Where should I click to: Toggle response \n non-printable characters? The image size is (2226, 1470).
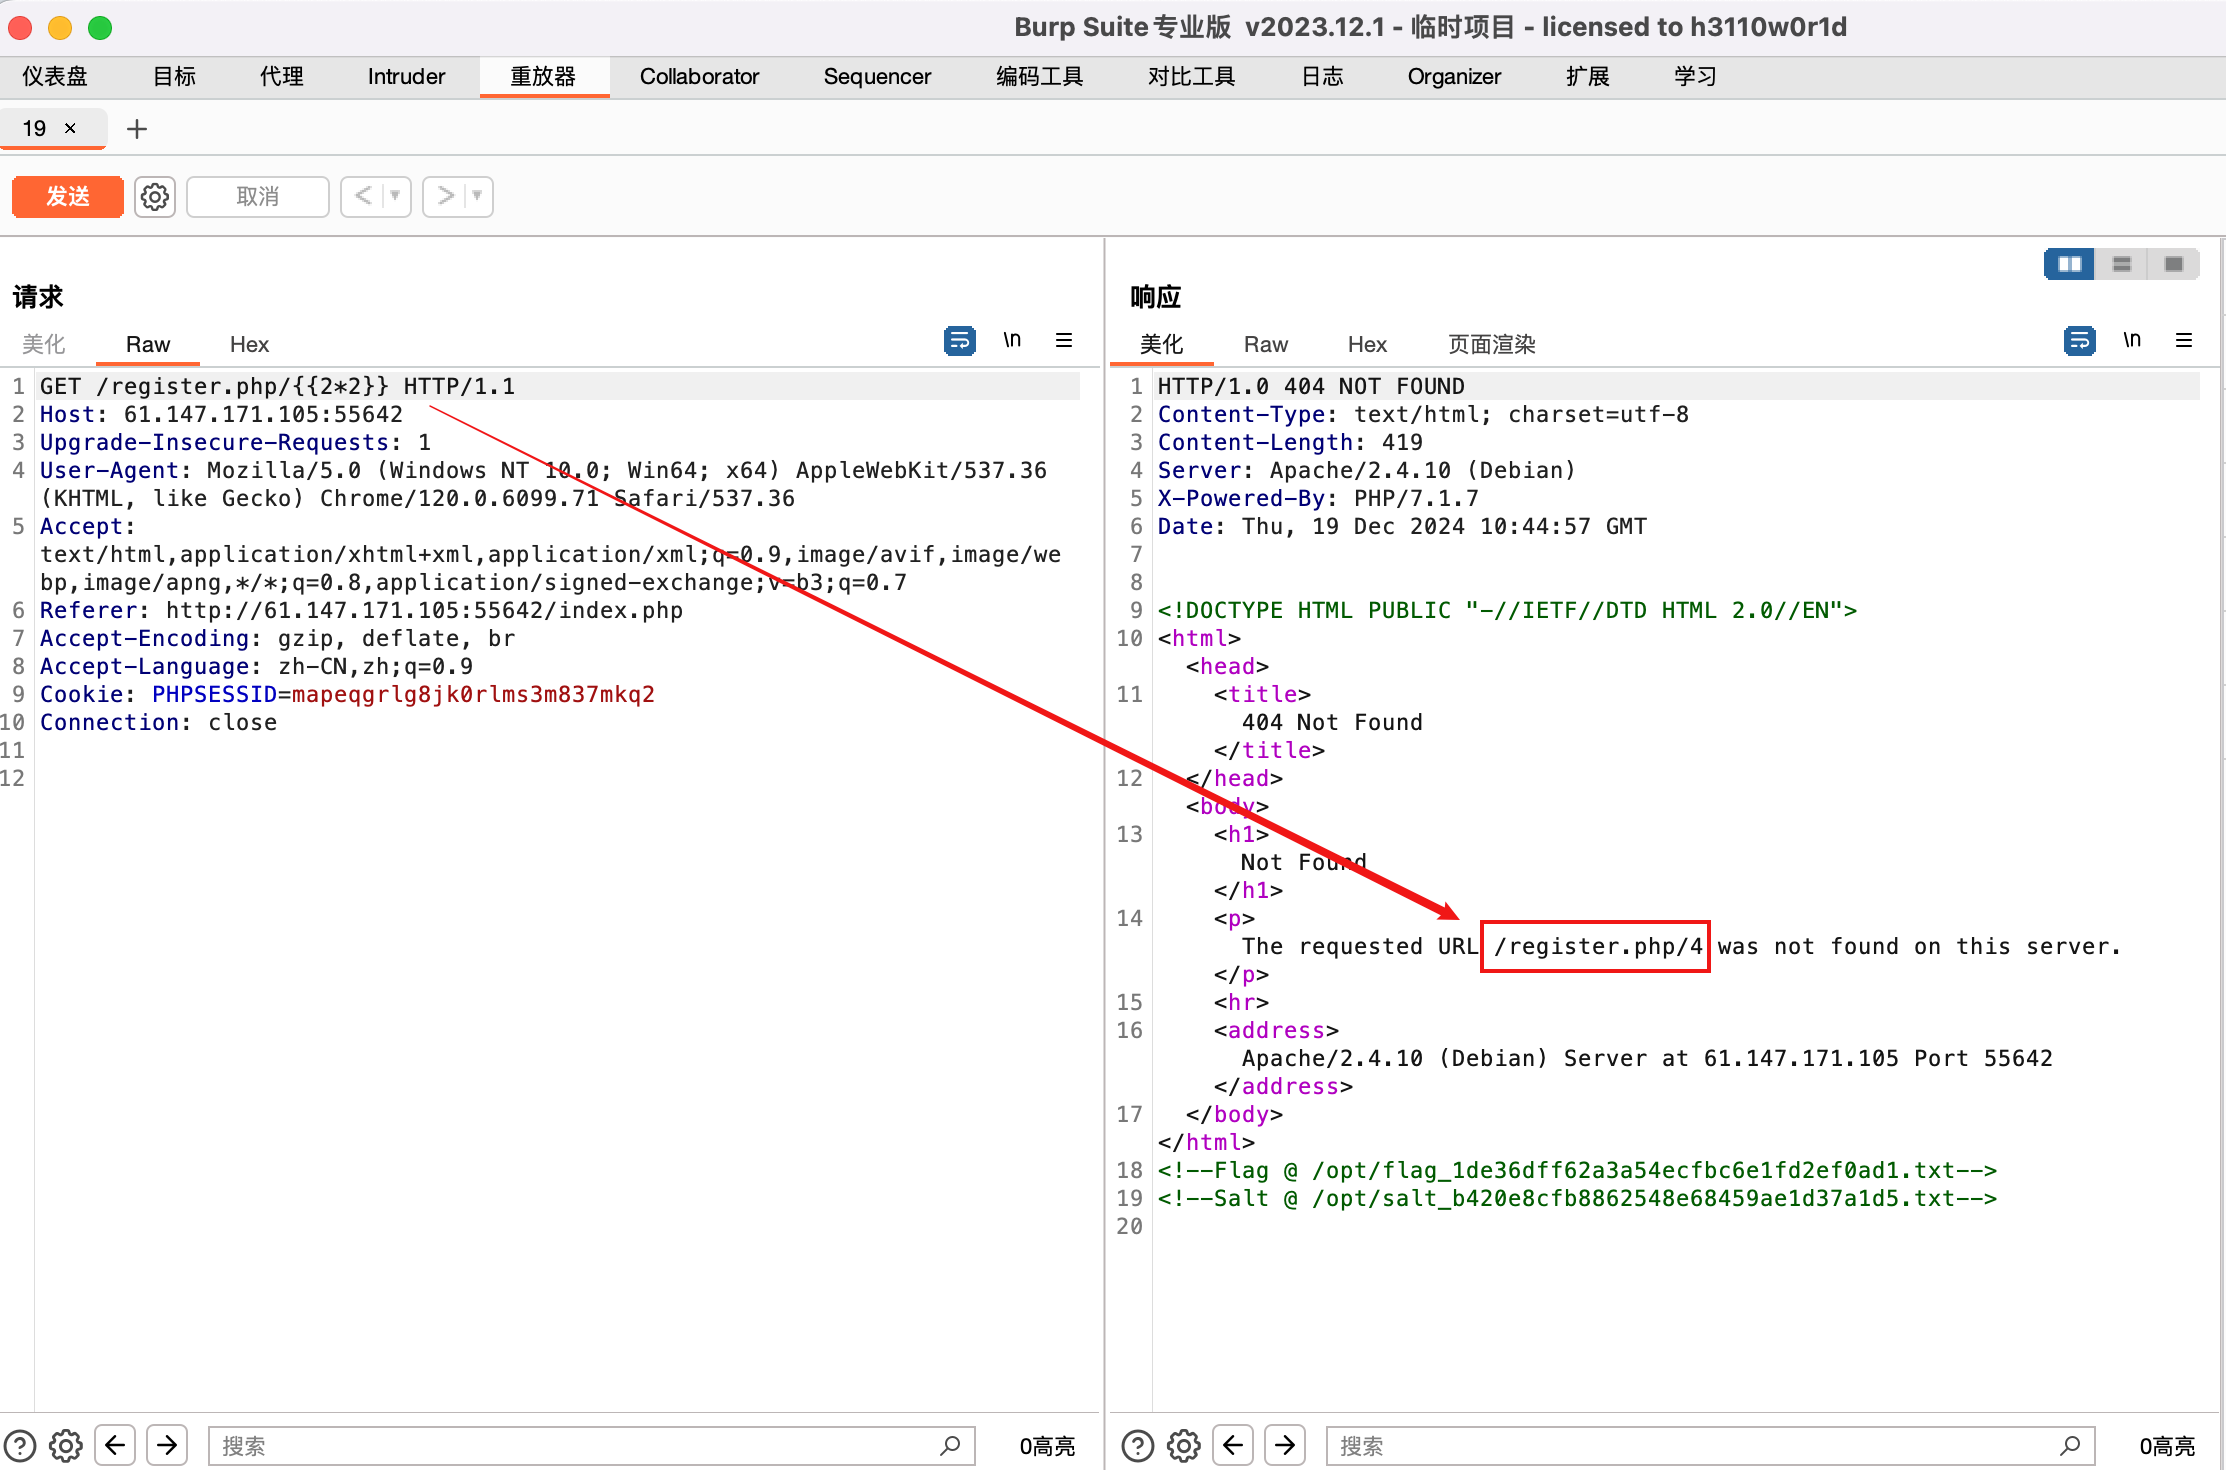pyautogui.click(x=2132, y=341)
